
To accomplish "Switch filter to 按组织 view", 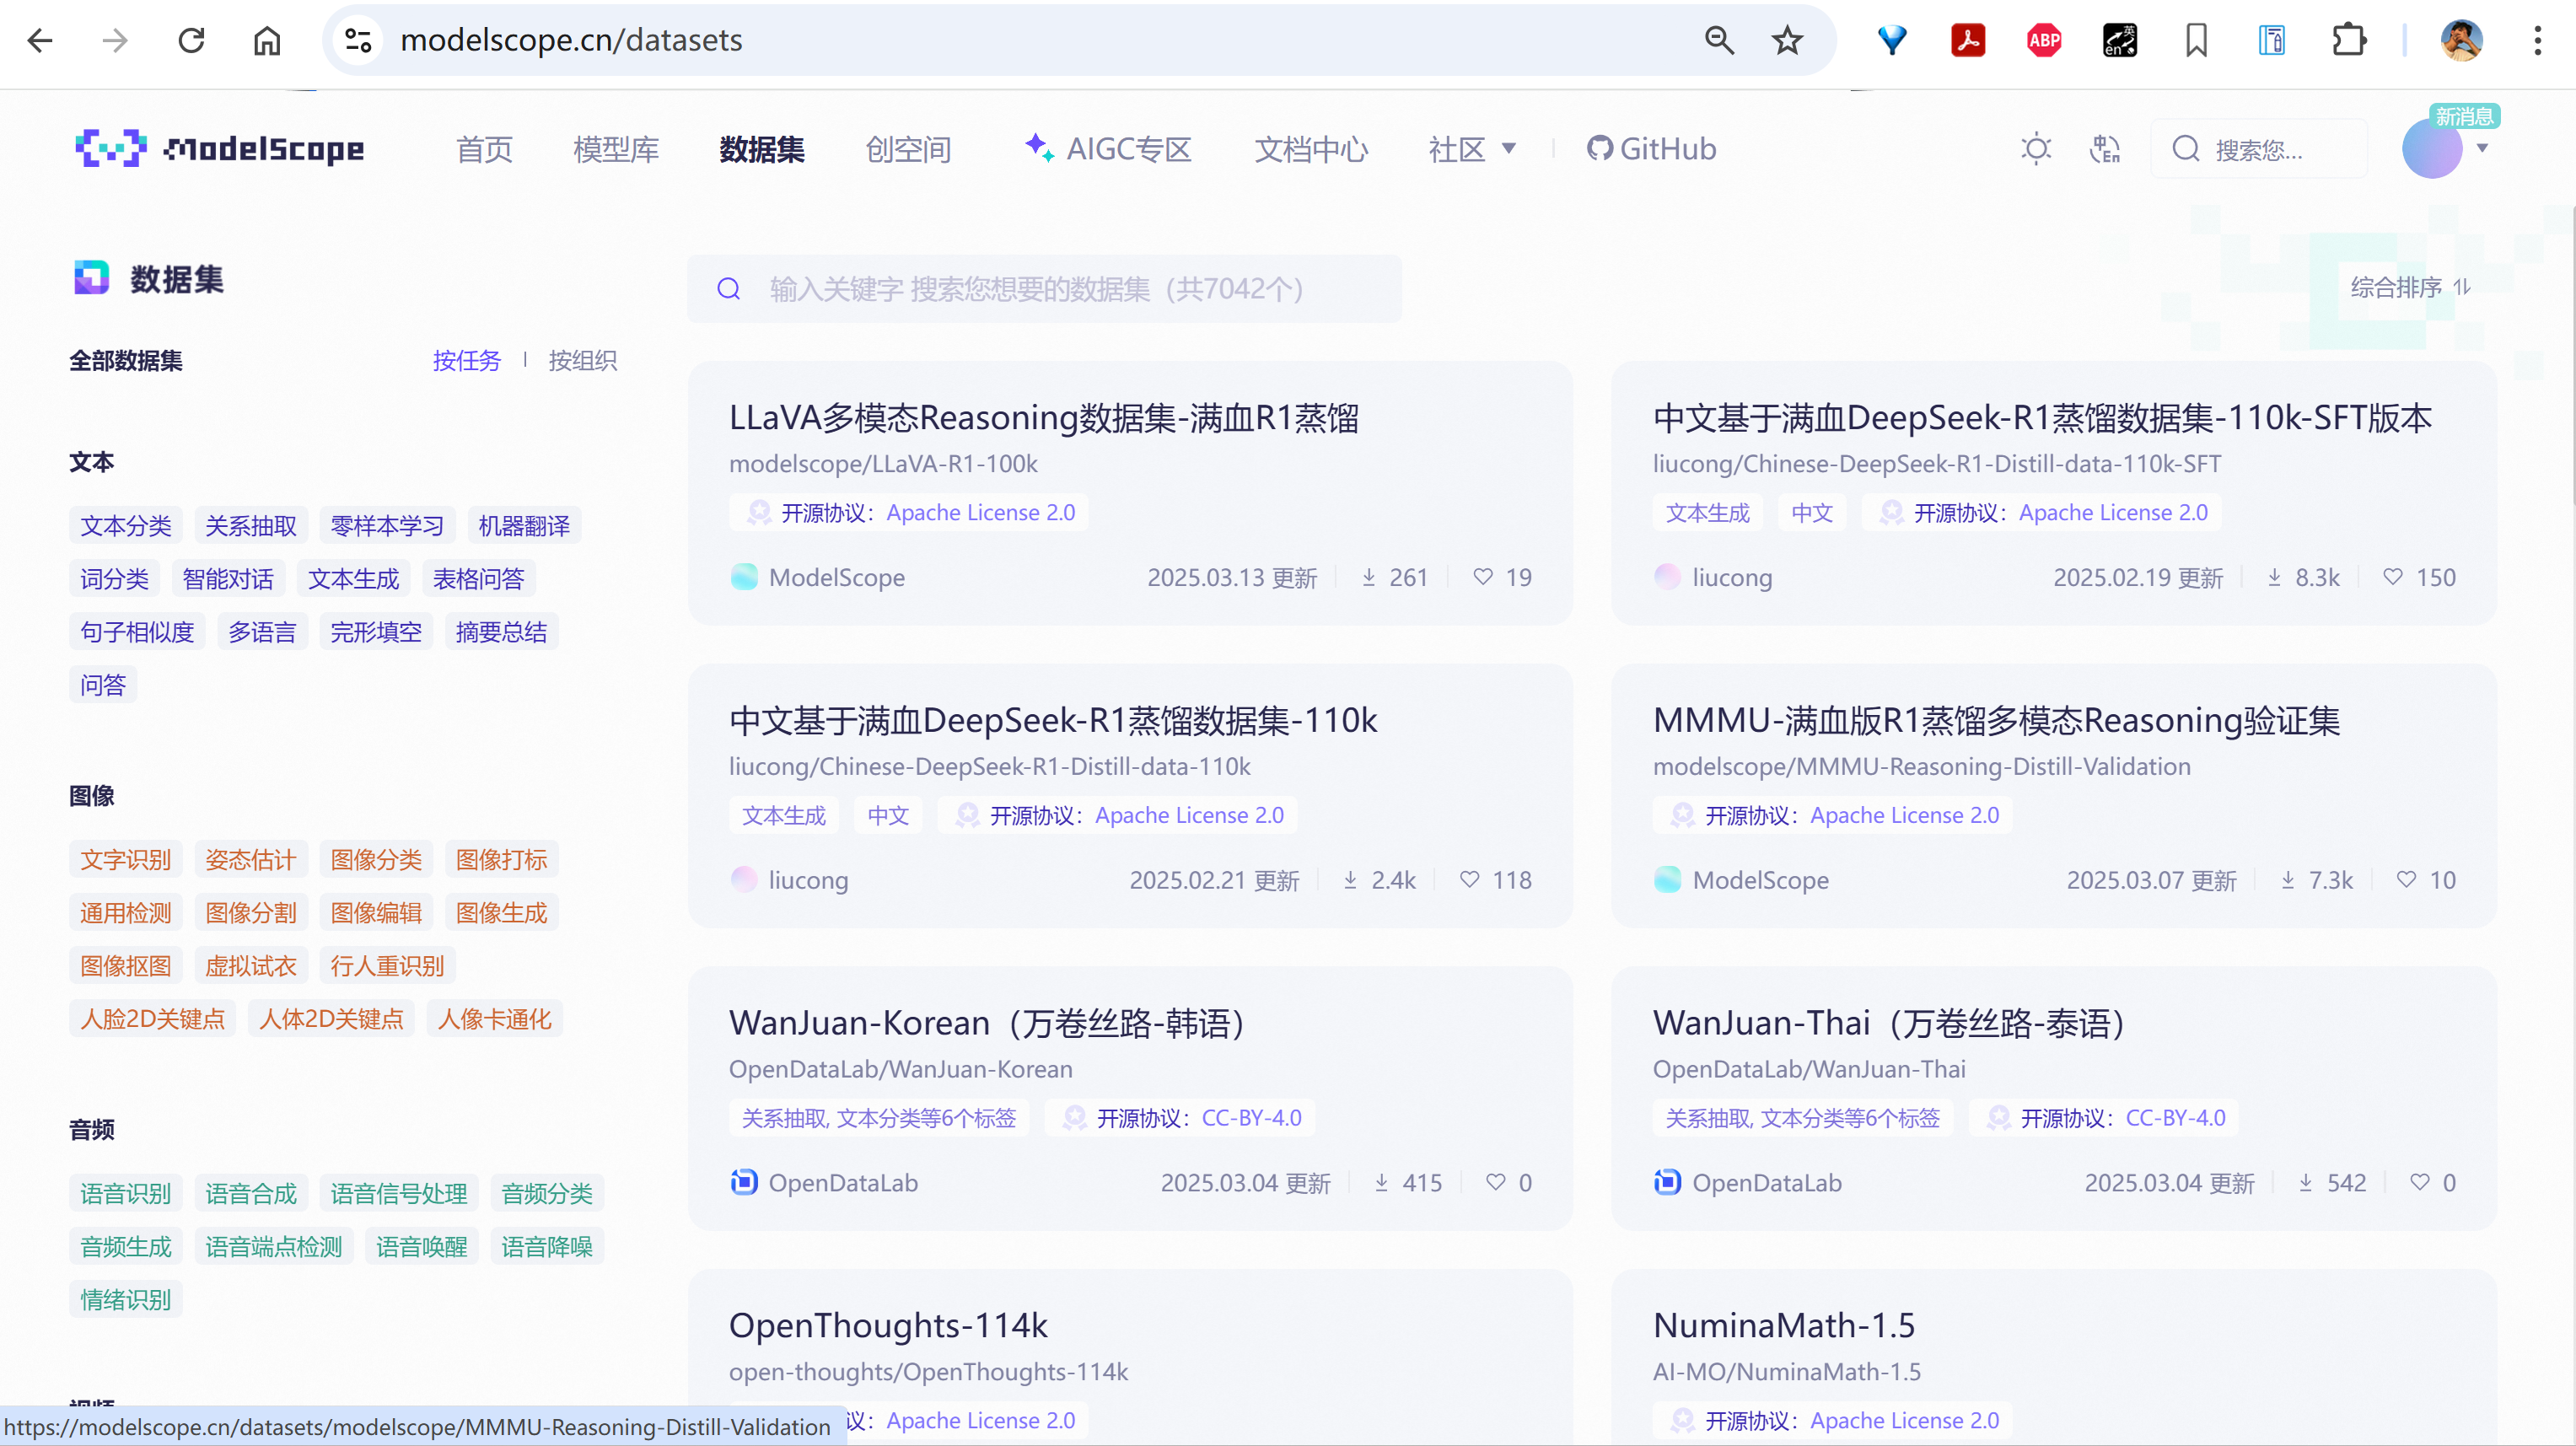I will coord(582,360).
